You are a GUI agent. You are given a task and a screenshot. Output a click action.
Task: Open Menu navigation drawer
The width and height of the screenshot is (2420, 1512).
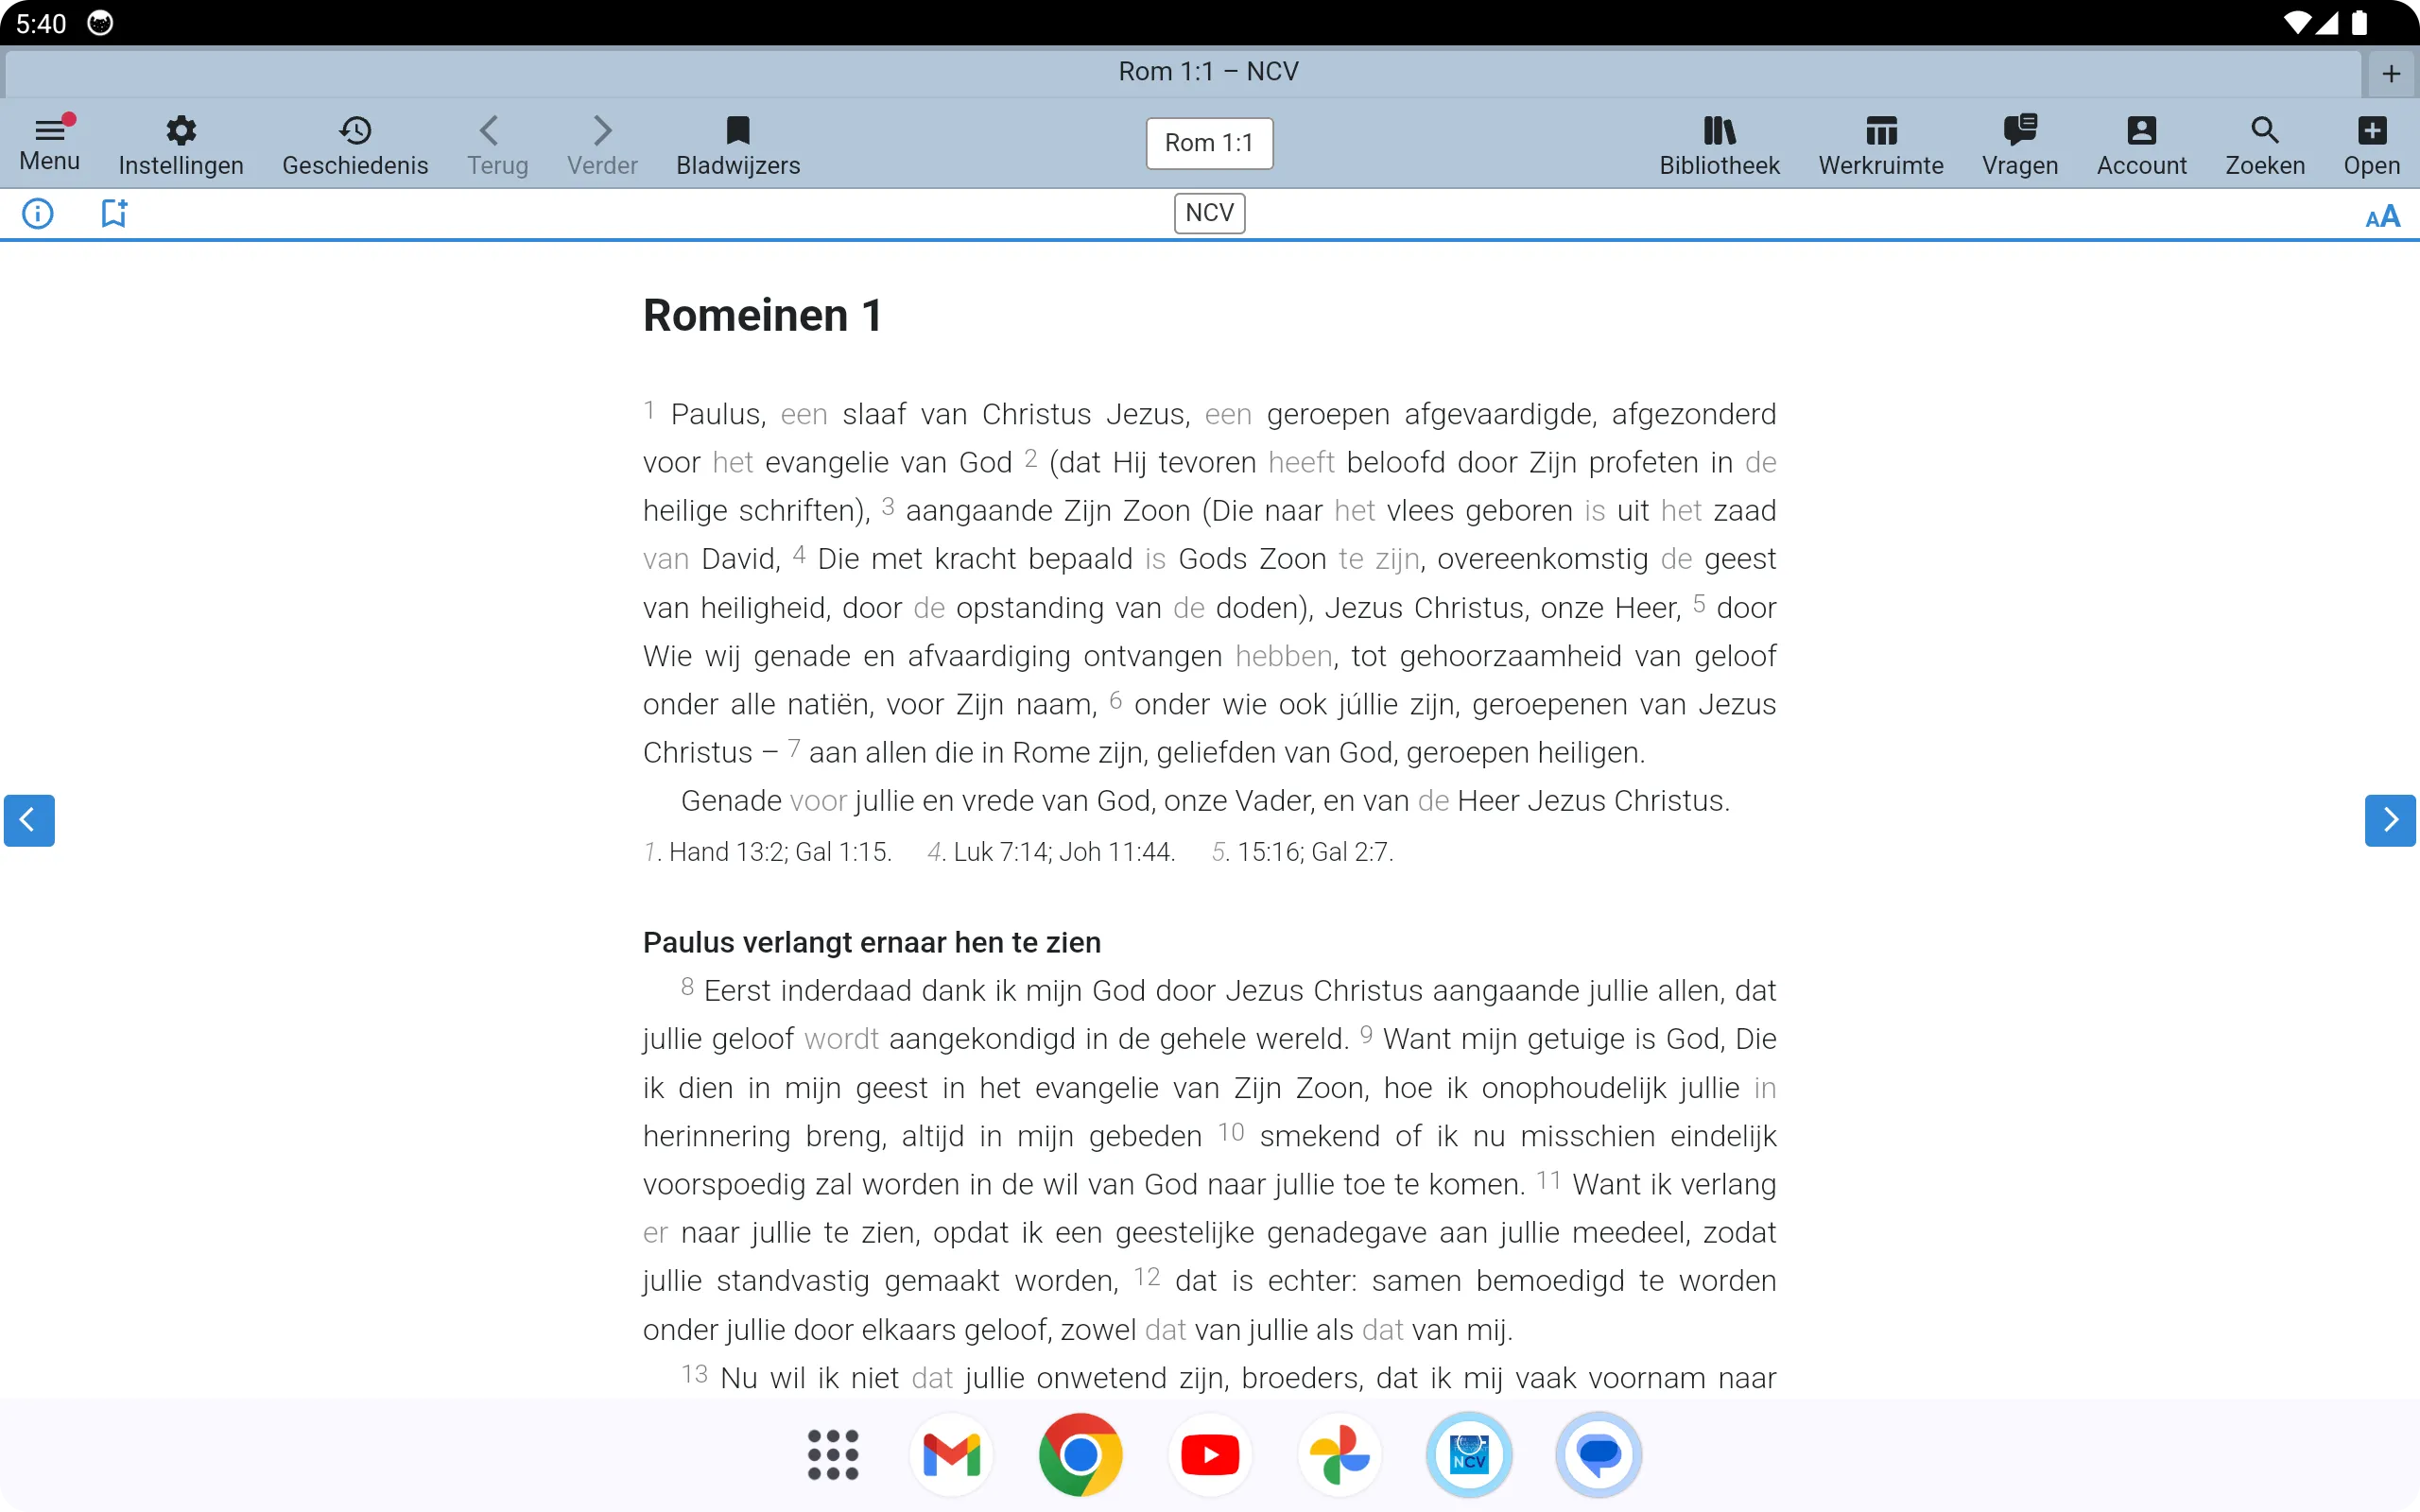pyautogui.click(x=49, y=141)
